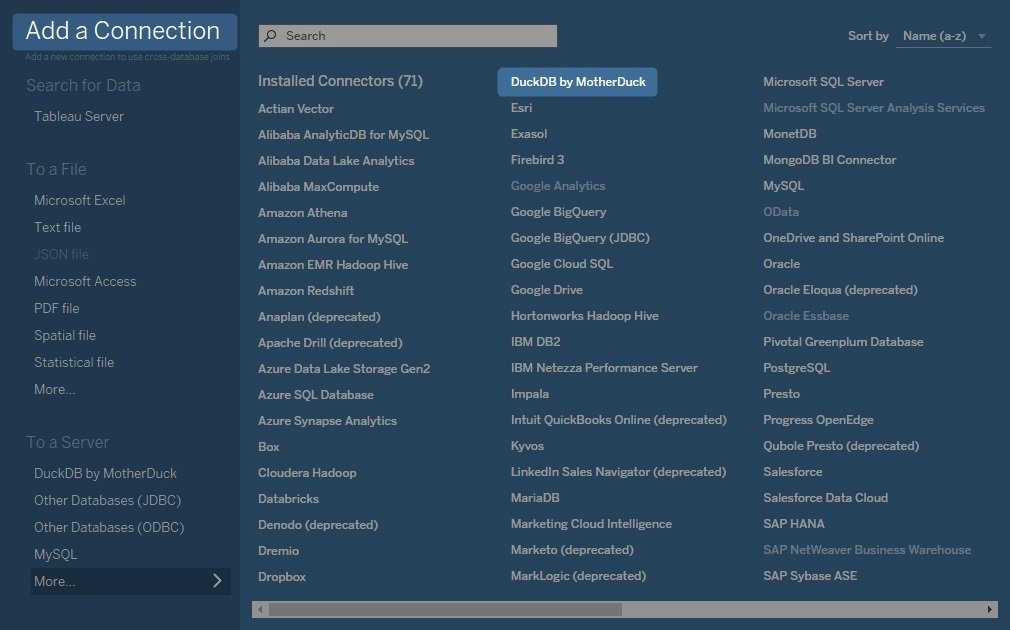The width and height of the screenshot is (1010, 630).
Task: Click the scrollbar left arrow
Action: [260, 609]
